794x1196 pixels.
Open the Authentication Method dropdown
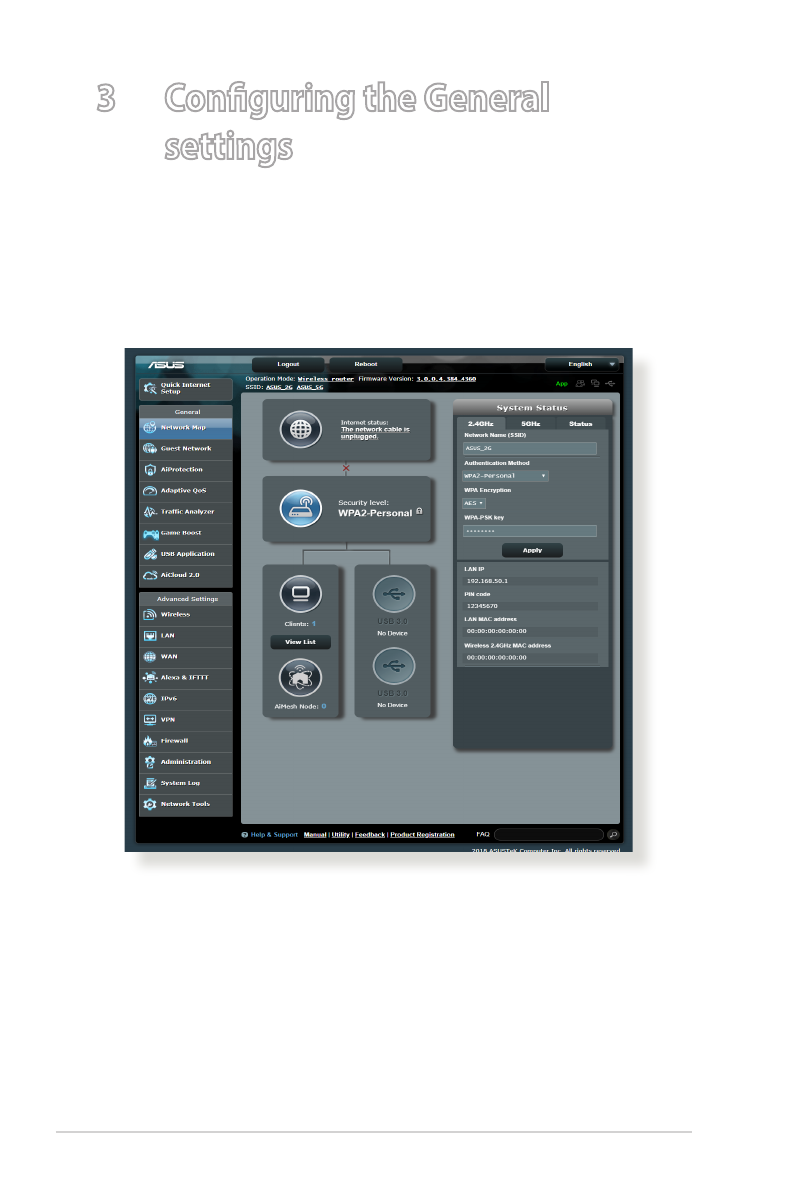(506, 476)
